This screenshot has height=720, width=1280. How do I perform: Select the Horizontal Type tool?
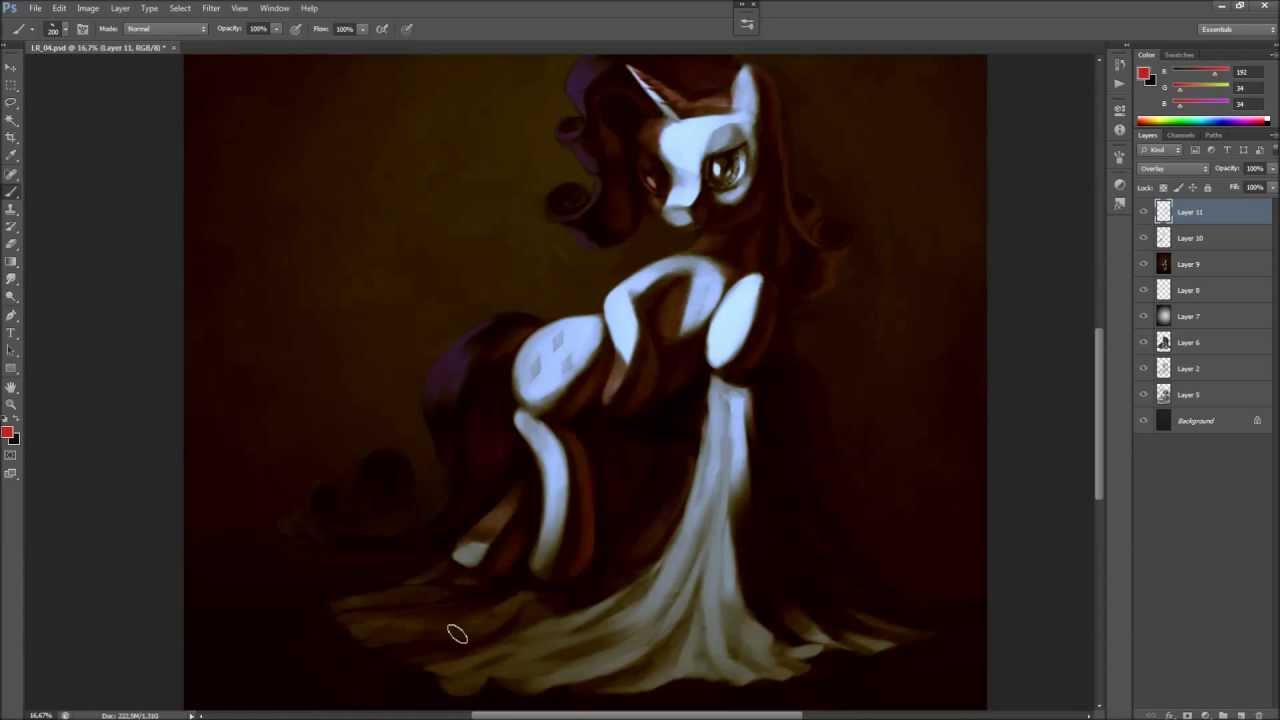(x=11, y=332)
